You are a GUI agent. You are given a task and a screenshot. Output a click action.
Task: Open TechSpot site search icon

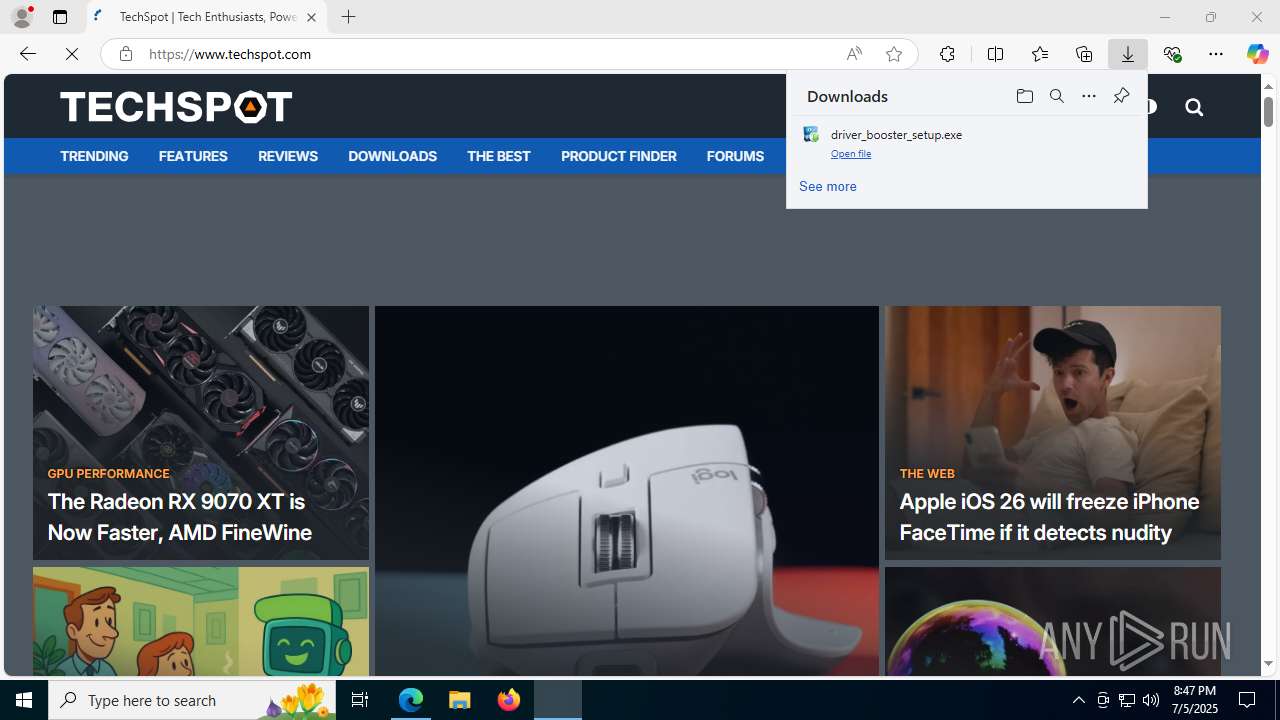[x=1194, y=107]
